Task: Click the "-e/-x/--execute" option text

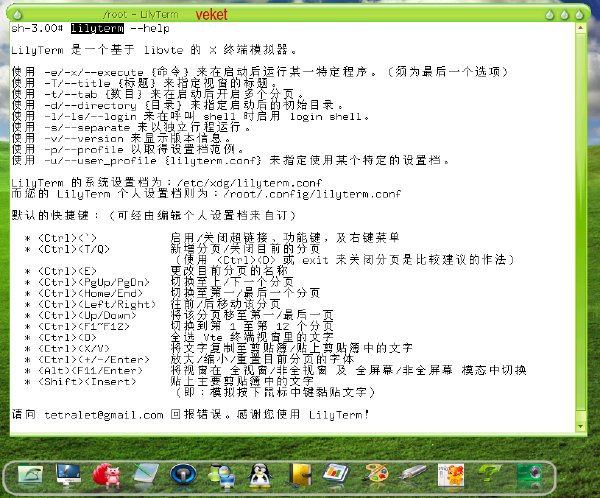Action: (94, 72)
